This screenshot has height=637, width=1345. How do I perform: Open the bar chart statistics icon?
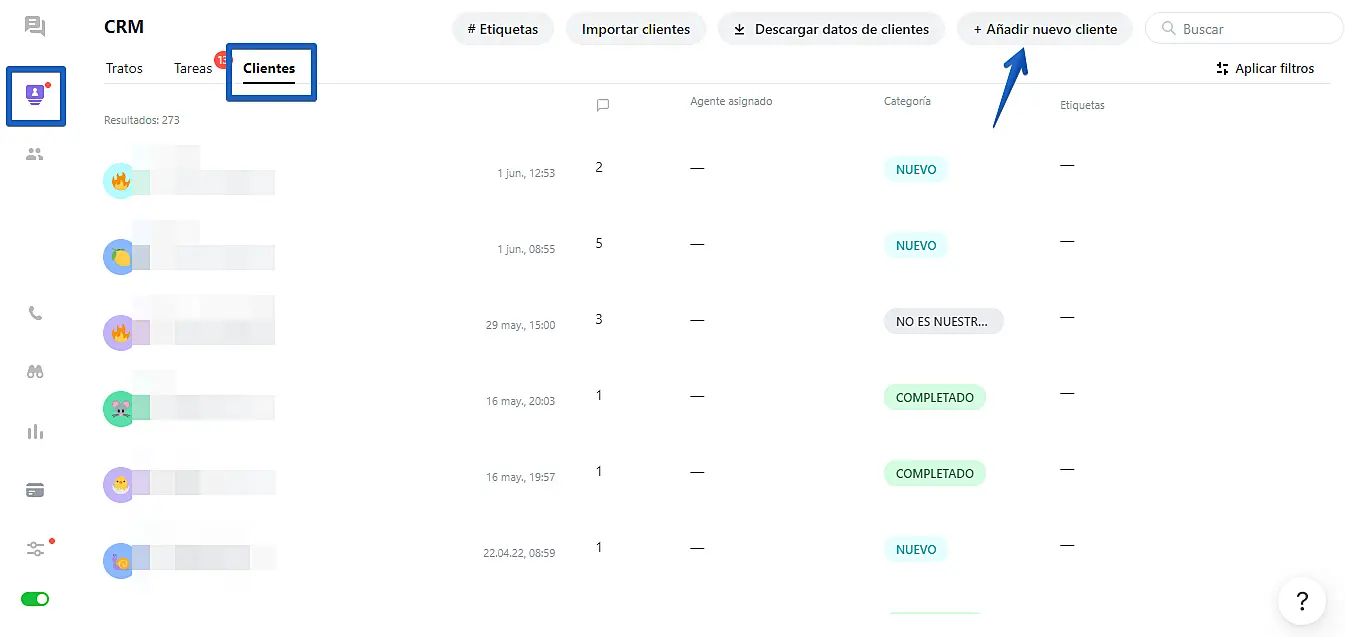click(x=35, y=432)
